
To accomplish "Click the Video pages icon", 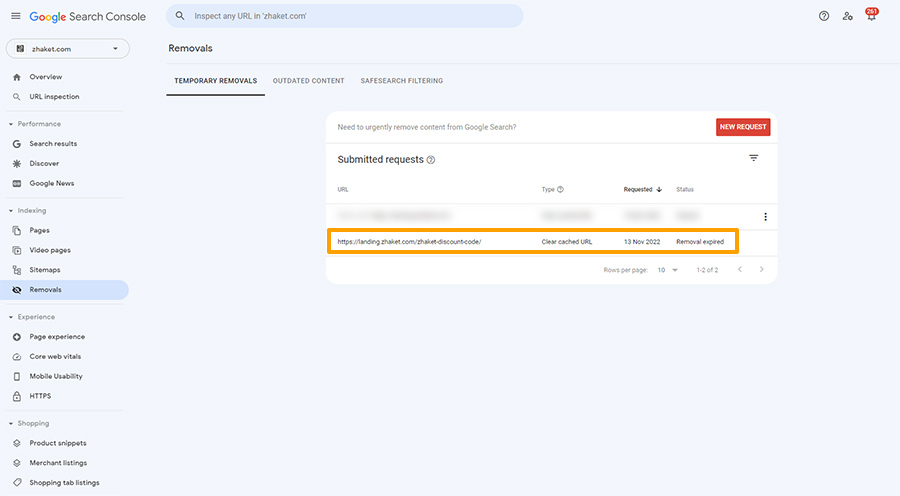I will pyautogui.click(x=17, y=250).
